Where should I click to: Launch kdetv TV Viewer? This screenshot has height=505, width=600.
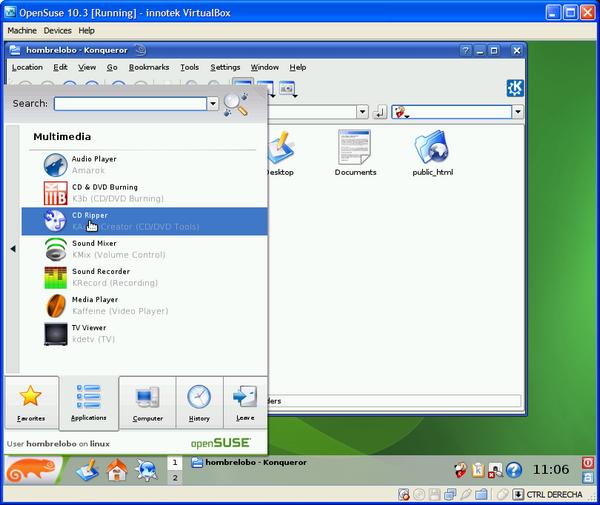[x=144, y=334]
